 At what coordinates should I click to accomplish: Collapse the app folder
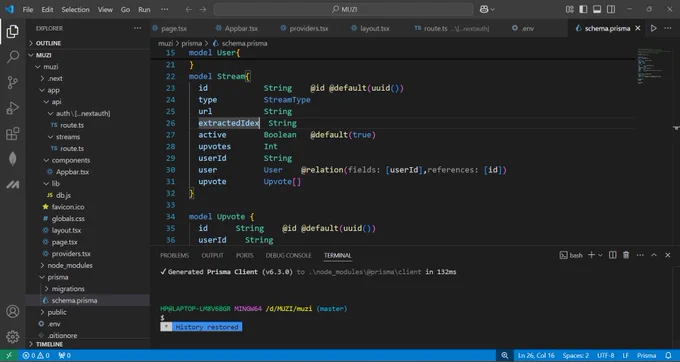click(x=88, y=90)
